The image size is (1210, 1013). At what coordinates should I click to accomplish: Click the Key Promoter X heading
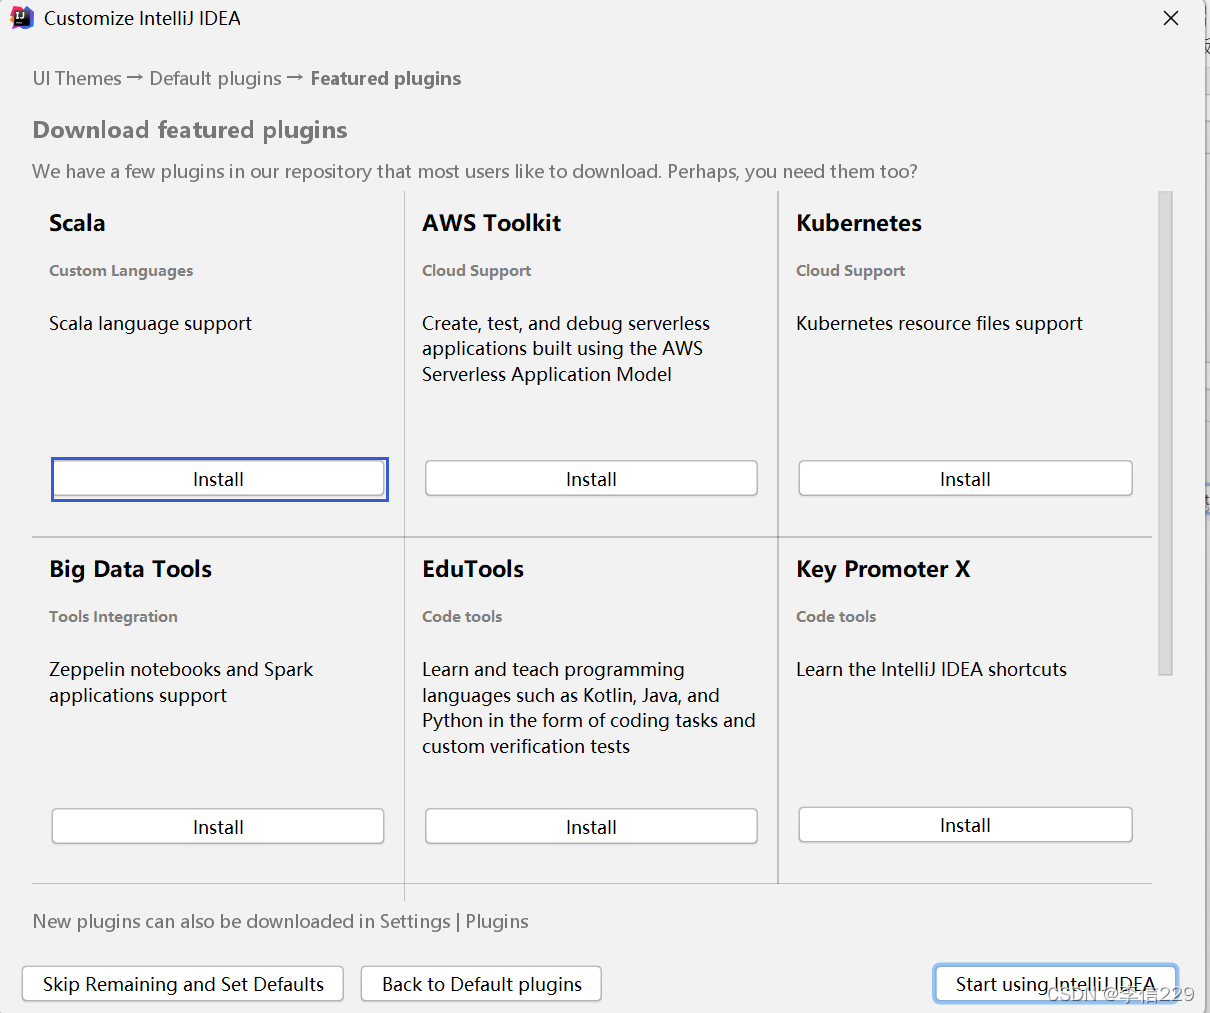(x=883, y=569)
